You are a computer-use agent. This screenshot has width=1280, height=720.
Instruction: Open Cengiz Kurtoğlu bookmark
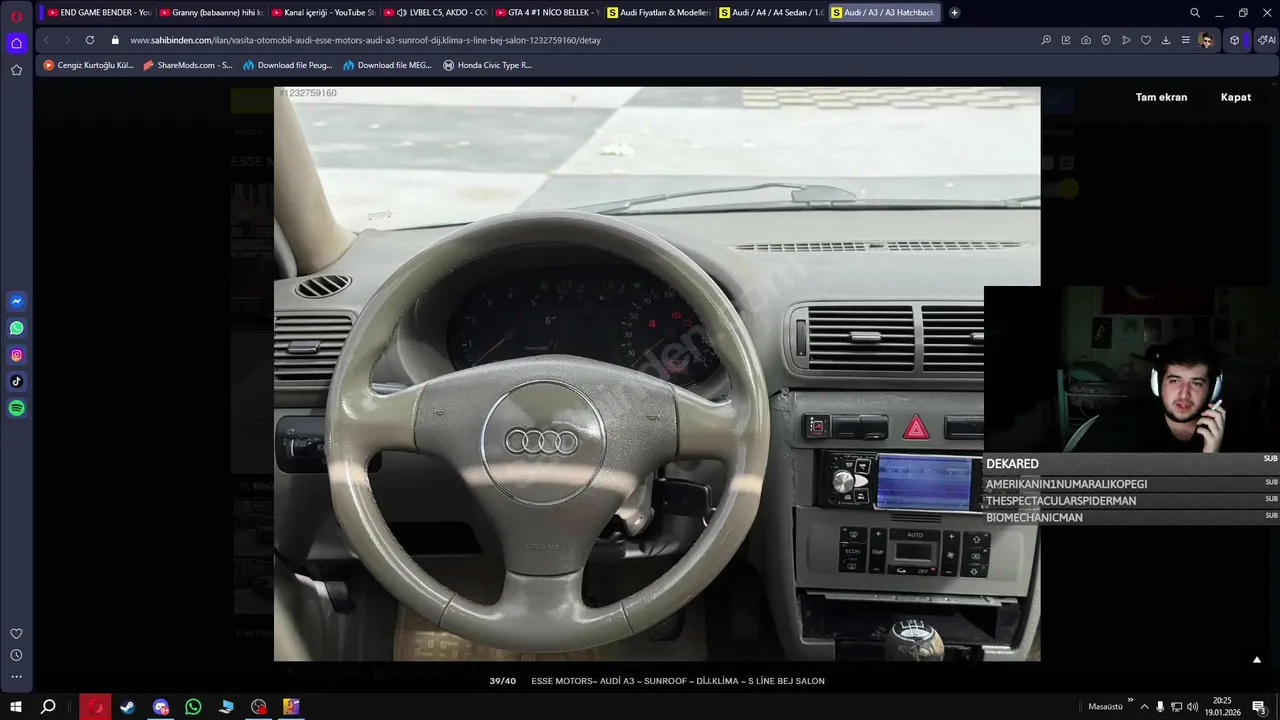pos(88,65)
